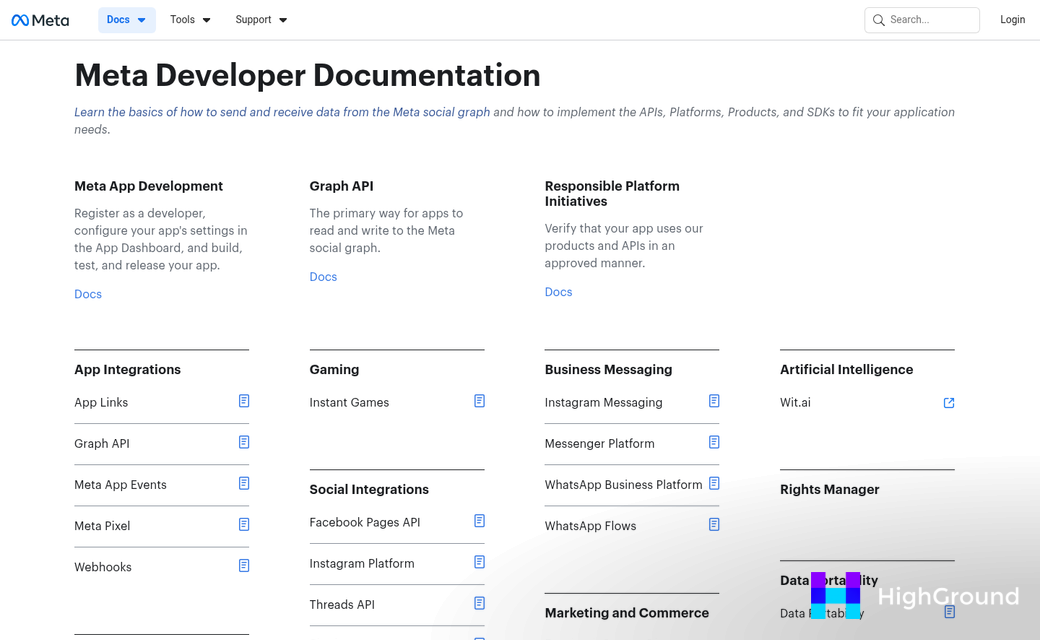Open the Tools dropdown menu
Viewport: 1040px width, 640px height.
tap(190, 20)
